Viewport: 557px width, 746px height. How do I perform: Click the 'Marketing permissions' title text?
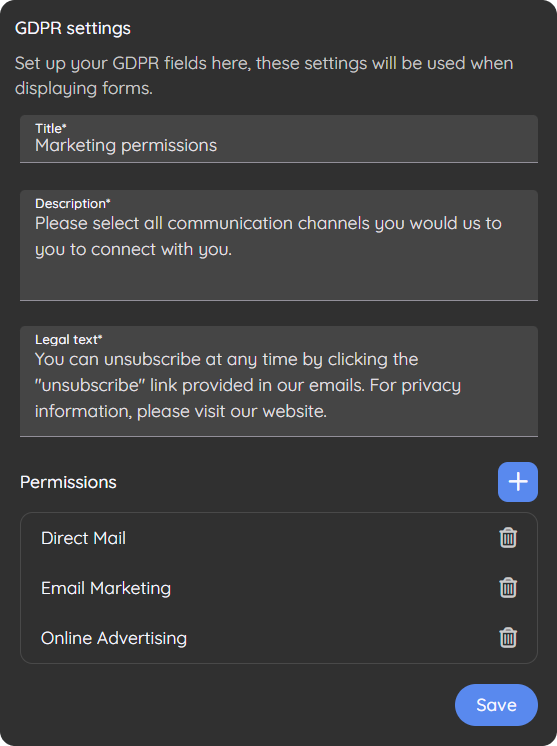click(126, 146)
